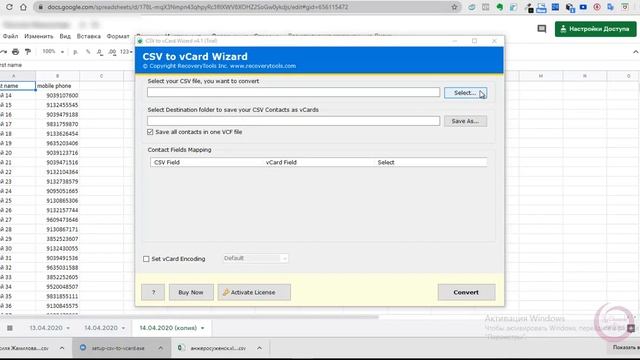This screenshot has width=640, height=360.
Task: Expand options for the rightmost .csv download
Action: (x=259, y=348)
